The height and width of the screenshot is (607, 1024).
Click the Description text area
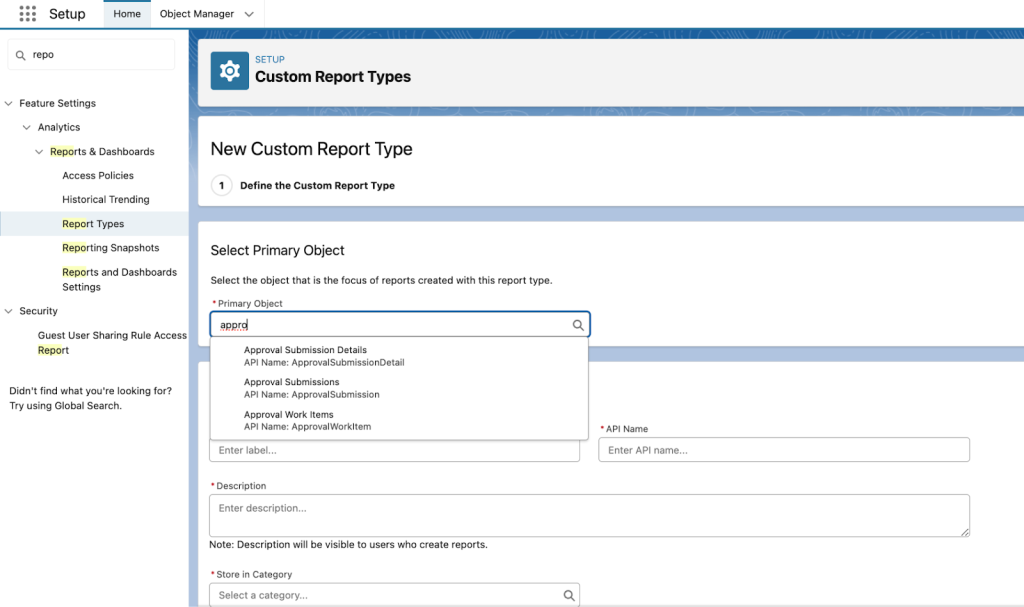click(x=589, y=516)
